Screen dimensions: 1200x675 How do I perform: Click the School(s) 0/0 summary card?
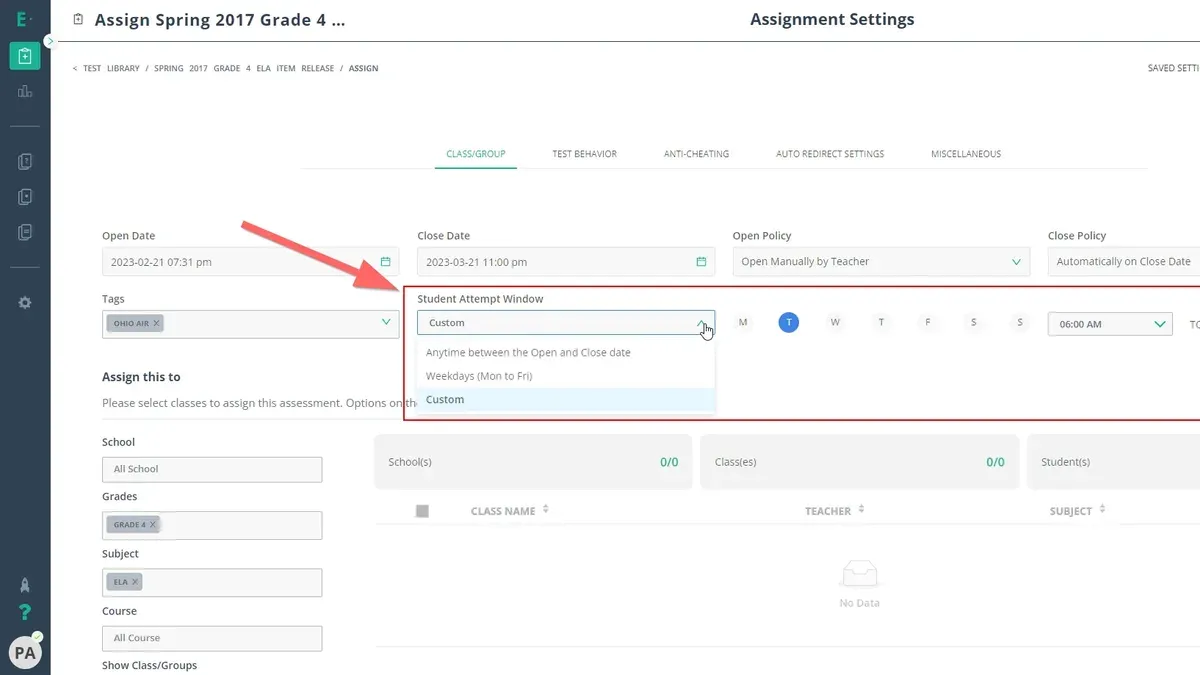pyautogui.click(x=533, y=462)
